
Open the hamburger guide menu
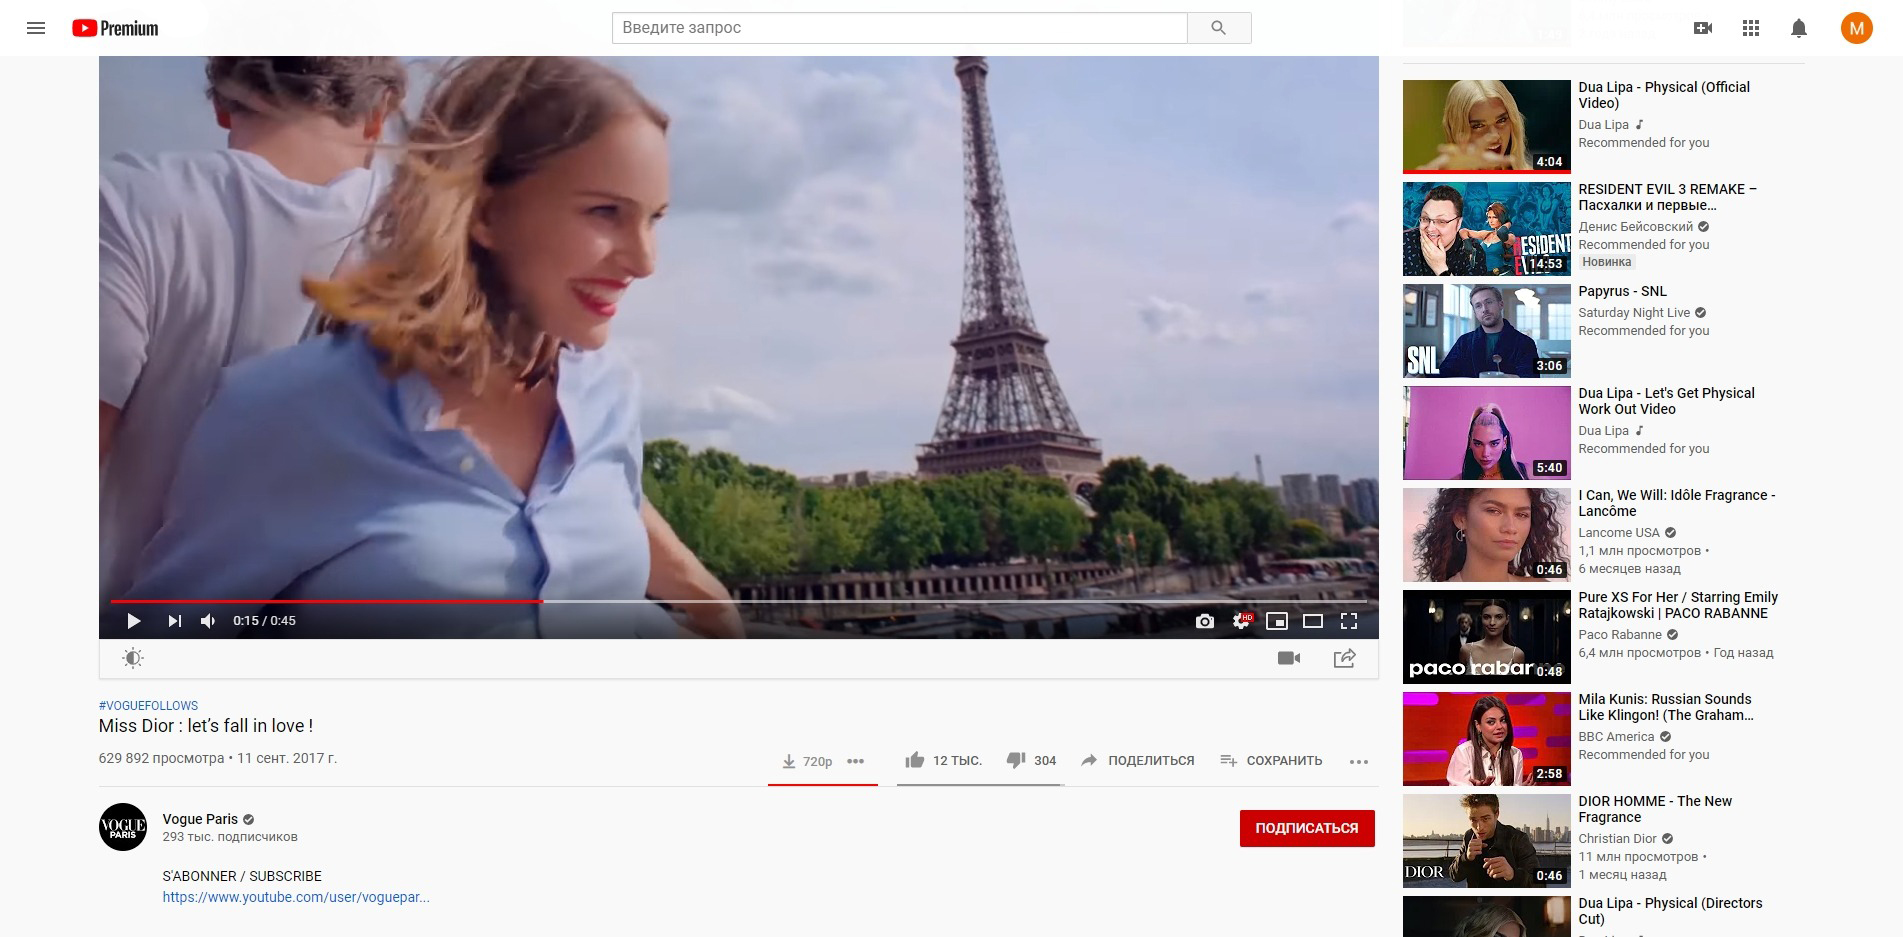[36, 28]
